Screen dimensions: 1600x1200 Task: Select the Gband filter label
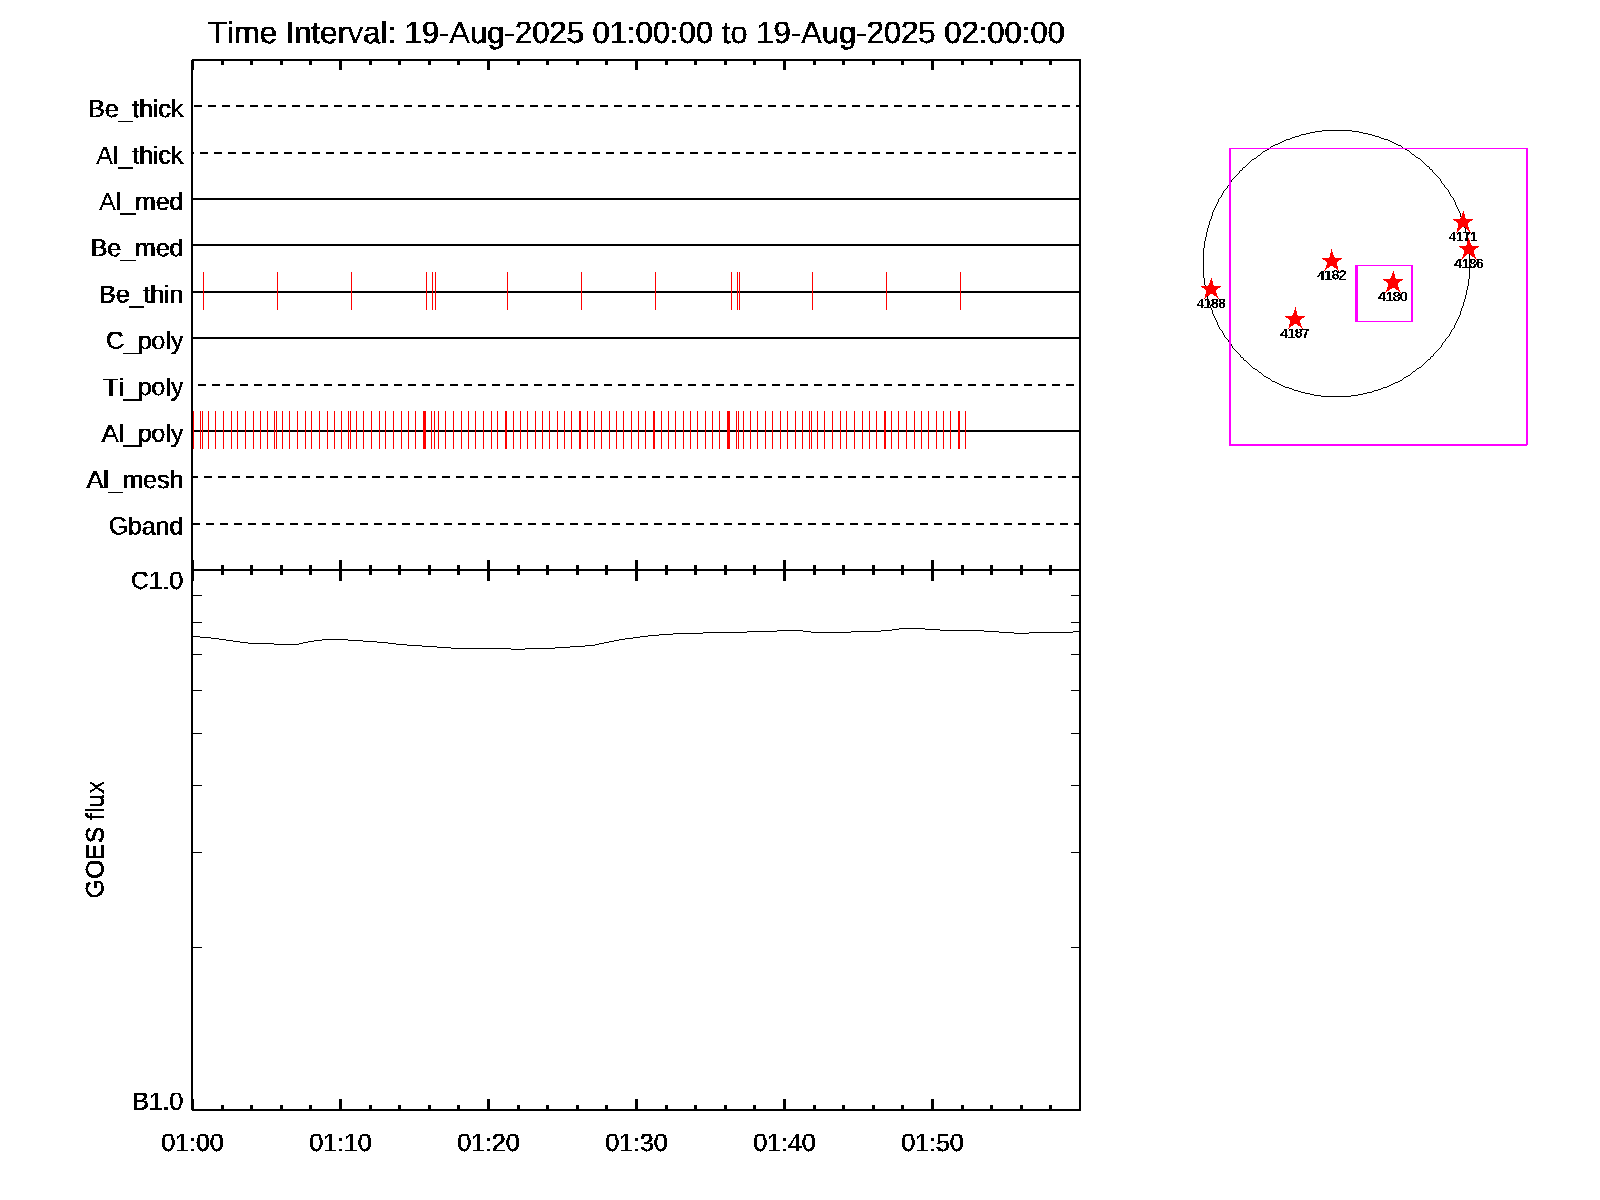coord(146,526)
